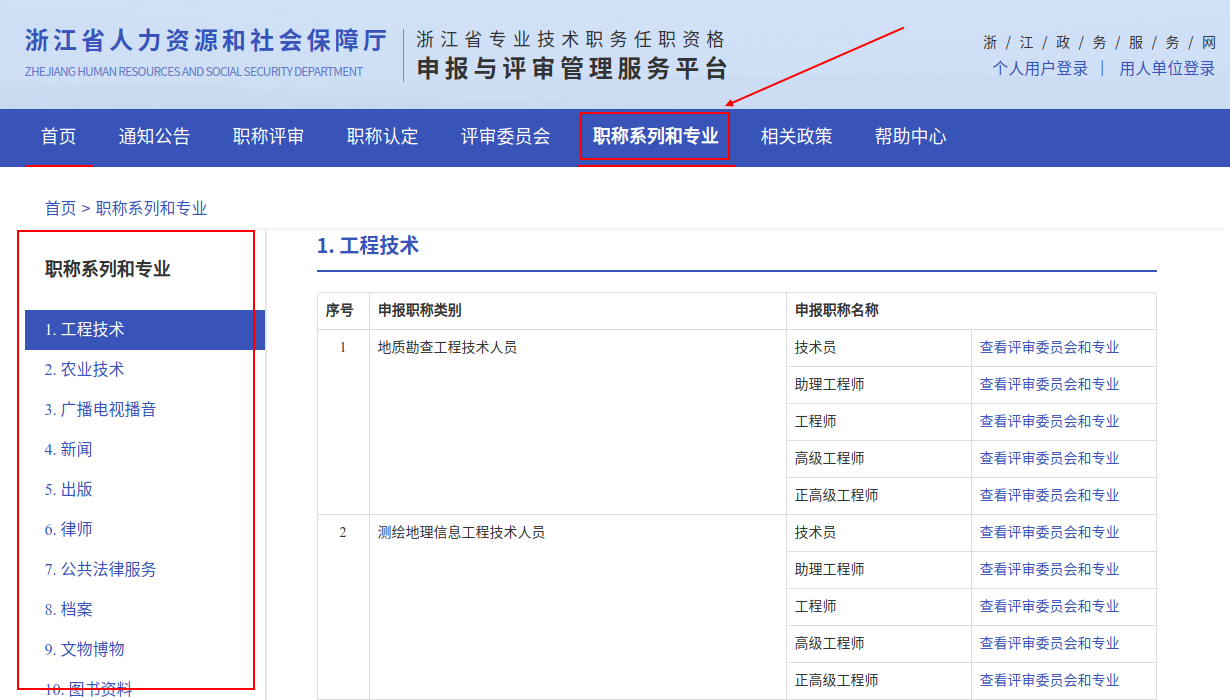The width and height of the screenshot is (1230, 700).
Task: Select 3. 广播电视播音 in the sidebar
Action: [100, 409]
